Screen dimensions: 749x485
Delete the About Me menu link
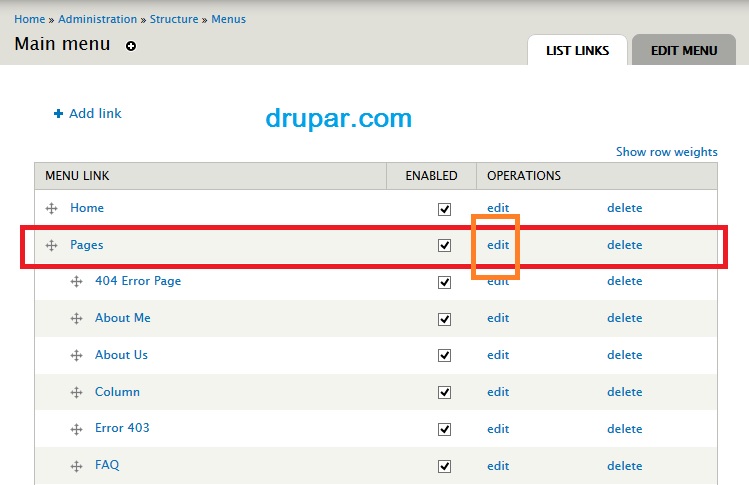624,318
